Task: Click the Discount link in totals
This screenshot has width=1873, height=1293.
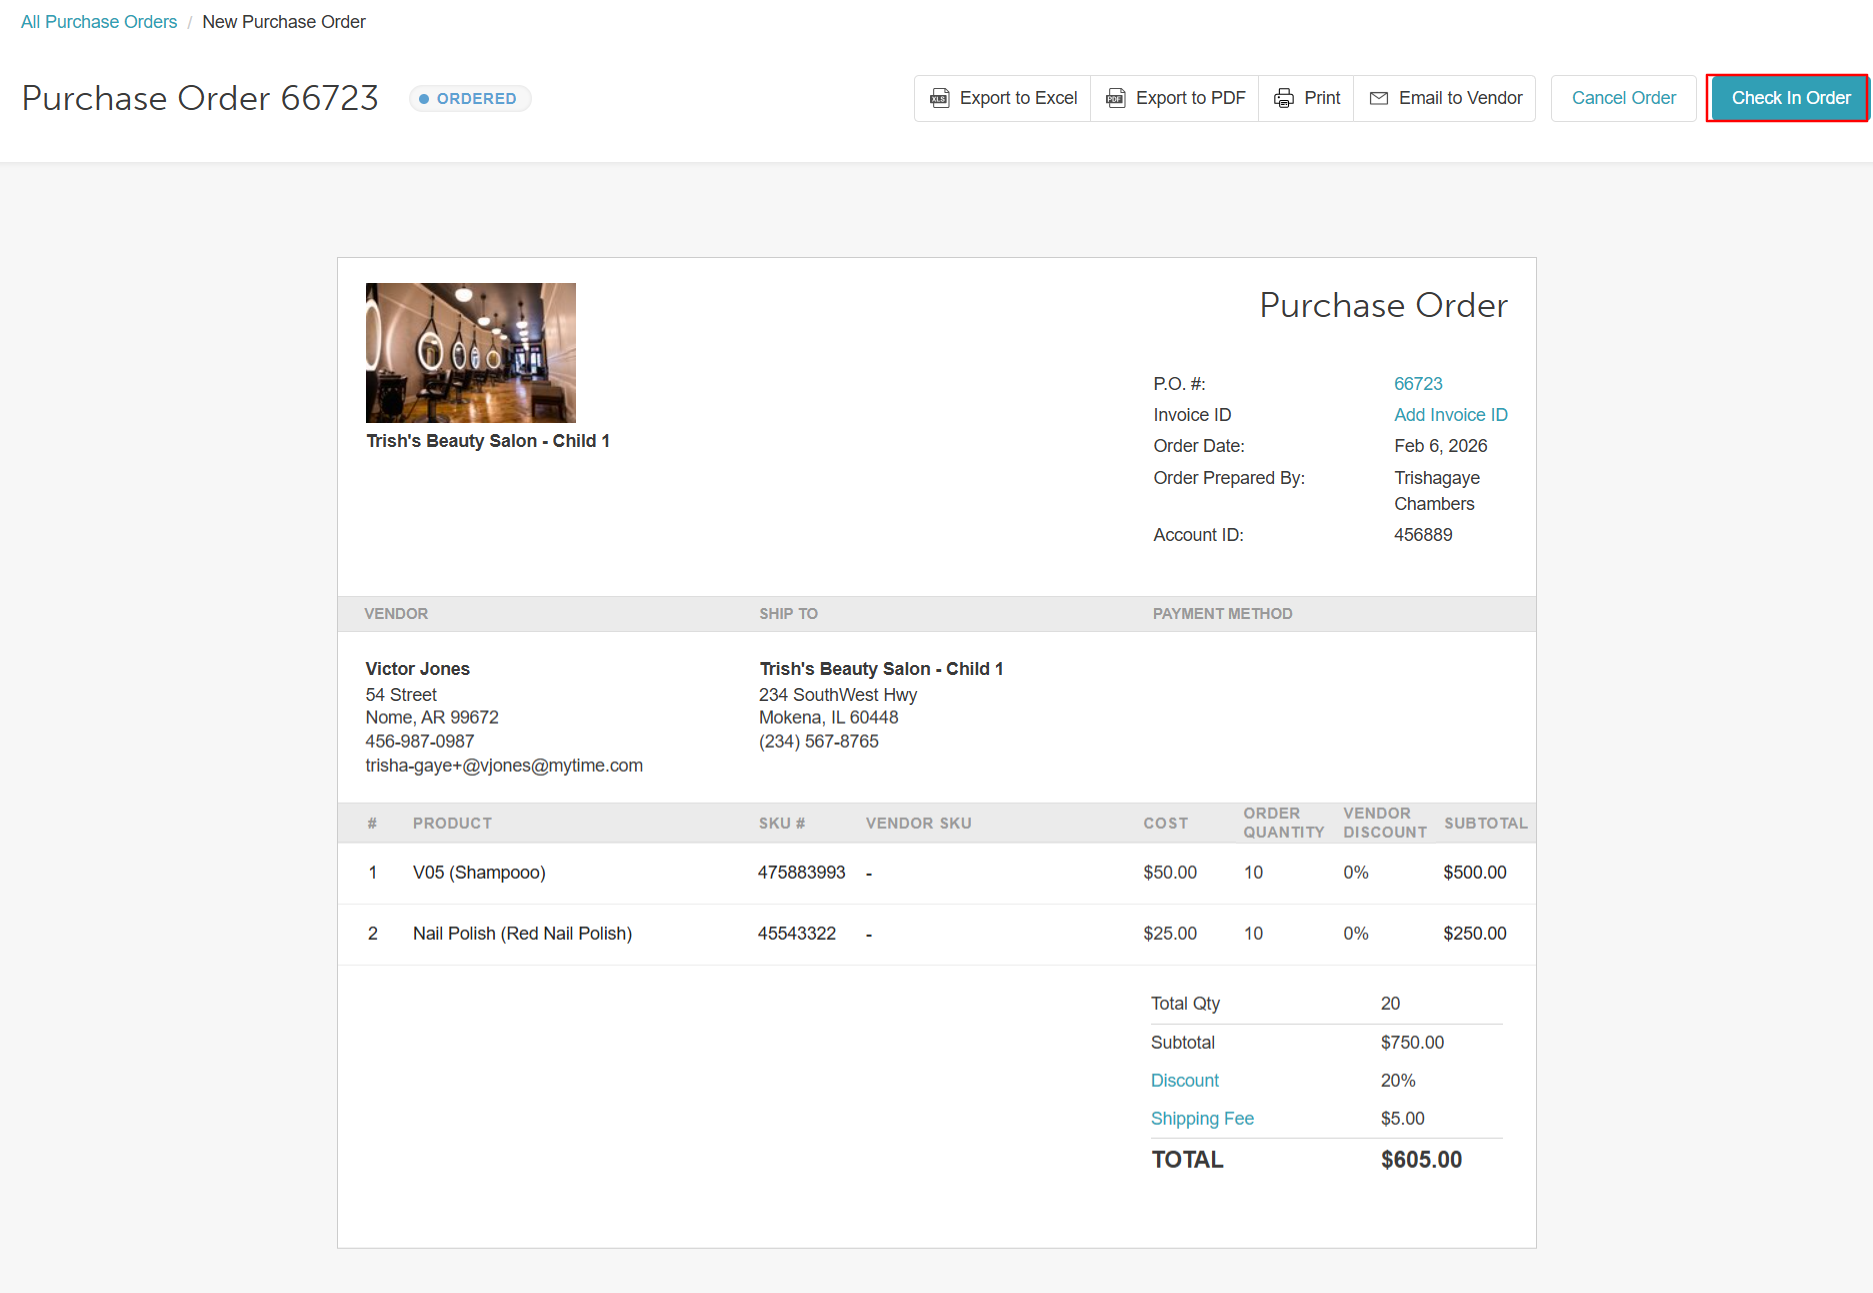Action: click(1184, 1081)
